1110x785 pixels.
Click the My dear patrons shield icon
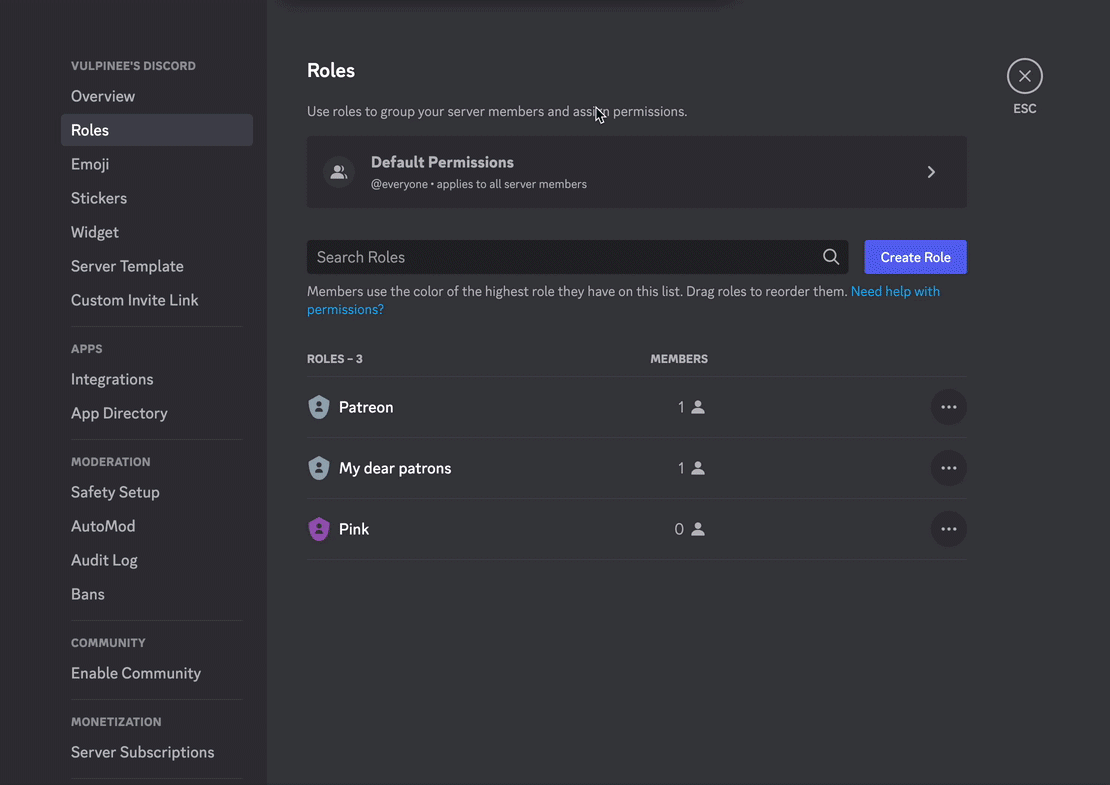319,468
